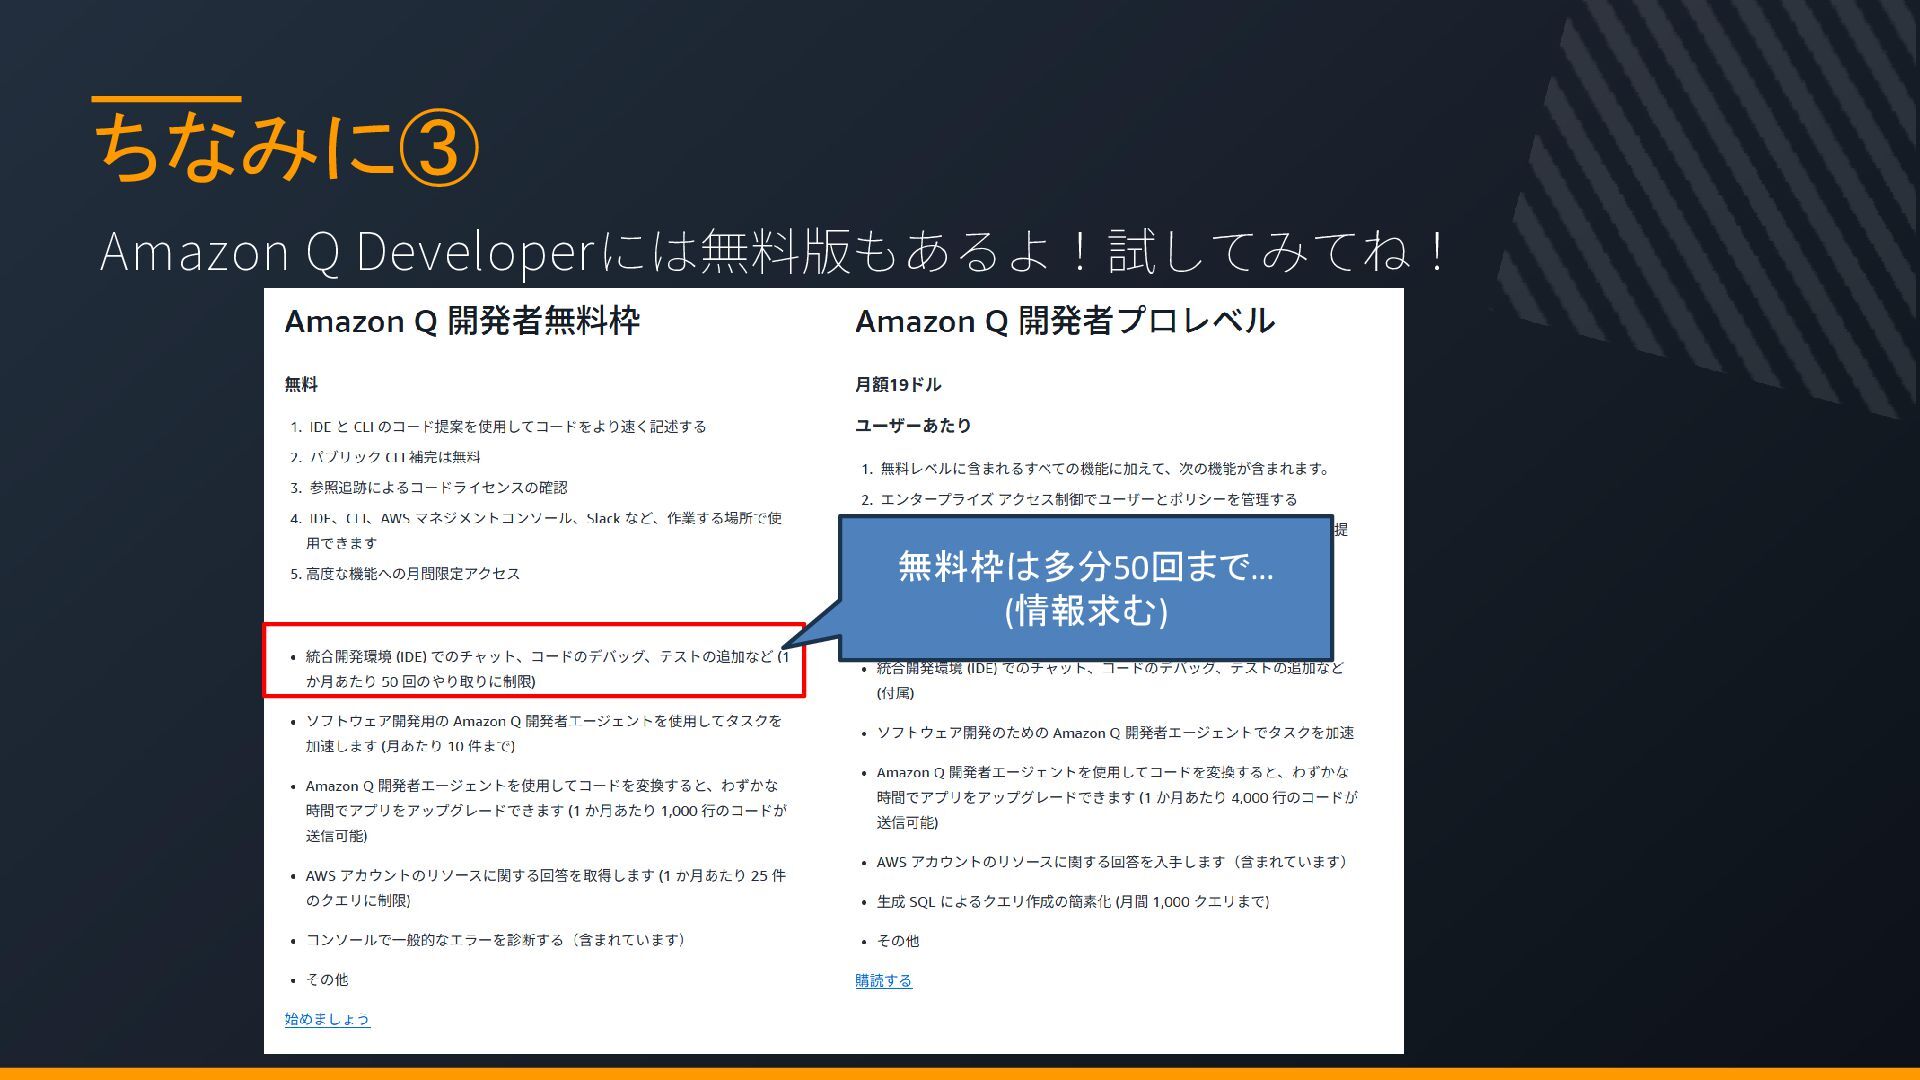1920x1080 pixels.
Task: Click the subtitle about Amazon Q Developer無料版
Action: click(x=775, y=251)
